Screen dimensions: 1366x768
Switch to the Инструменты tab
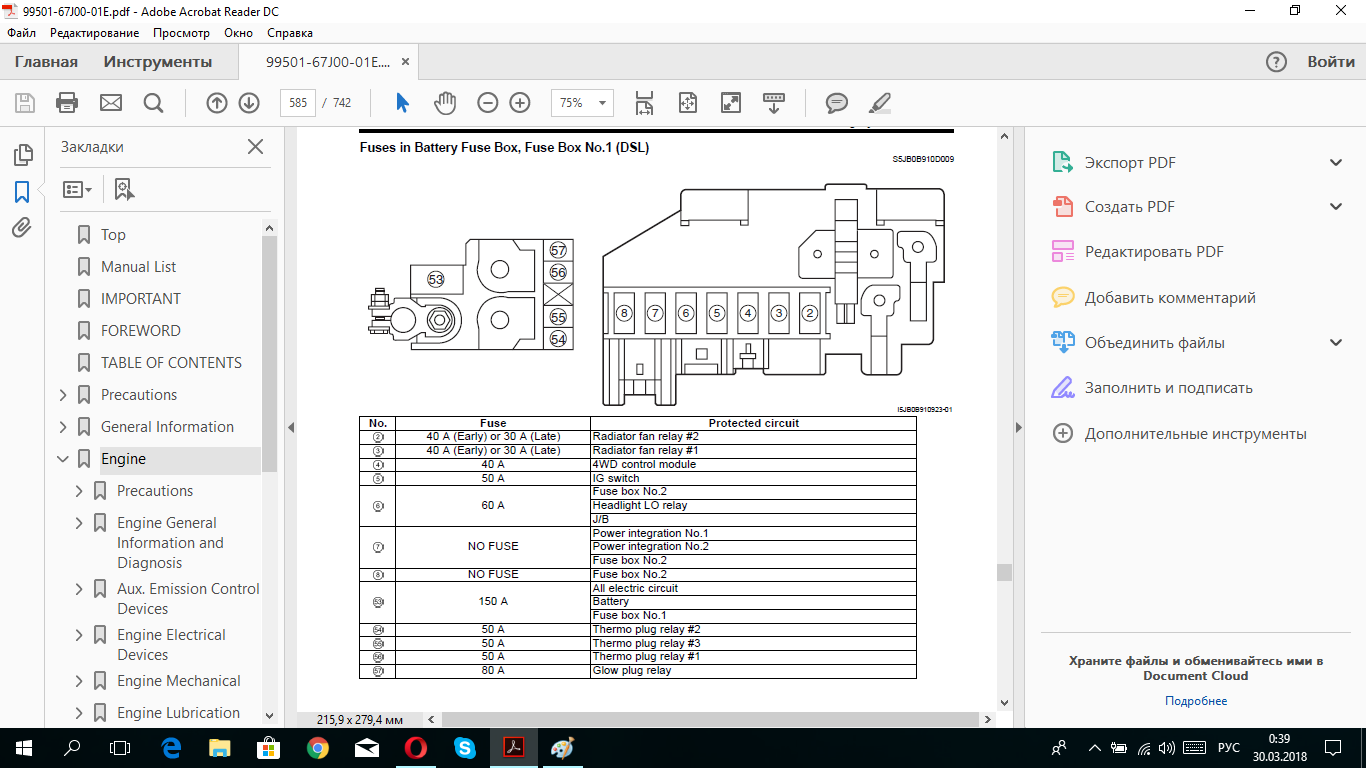click(x=158, y=62)
